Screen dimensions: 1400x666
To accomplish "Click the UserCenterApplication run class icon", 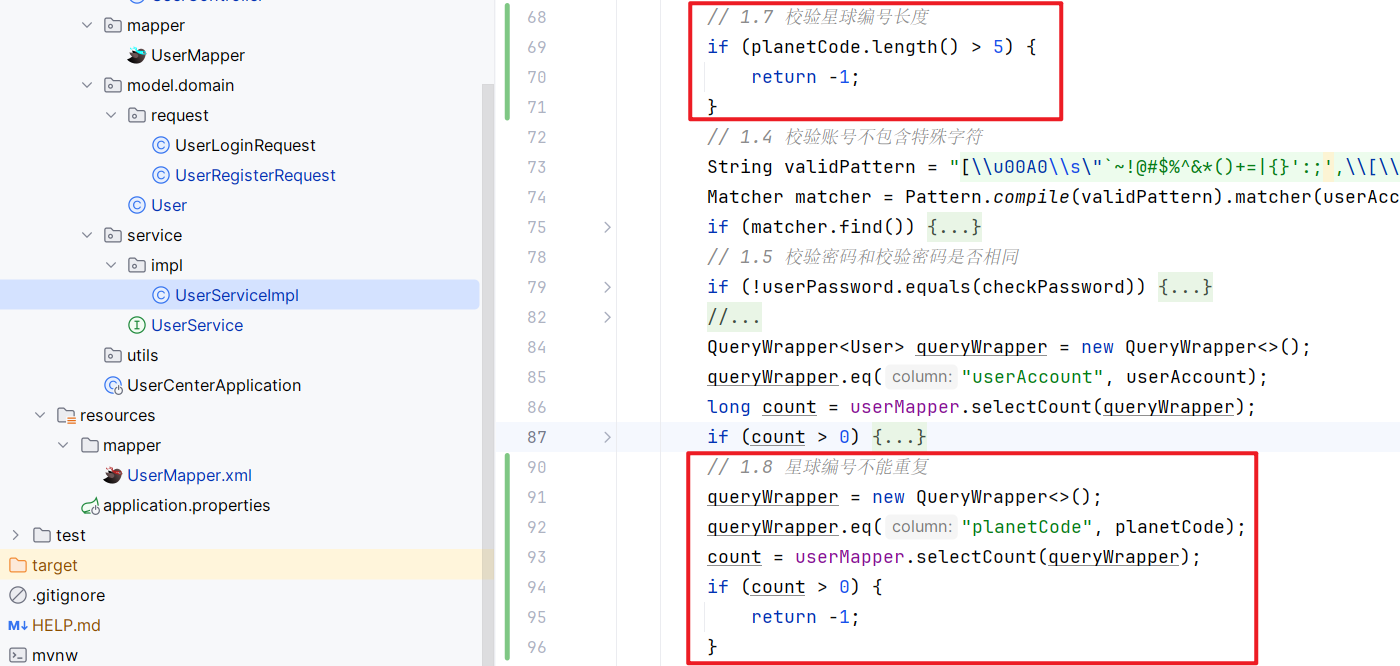I will (x=113, y=385).
